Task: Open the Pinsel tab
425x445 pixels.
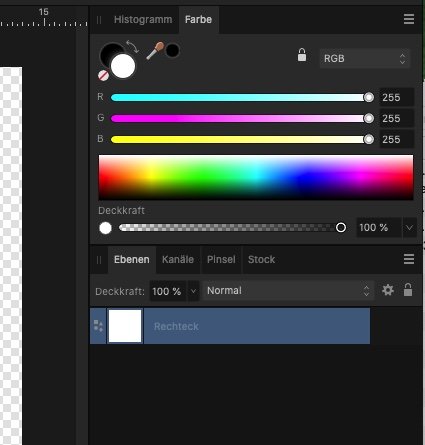Action: pyautogui.click(x=221, y=259)
